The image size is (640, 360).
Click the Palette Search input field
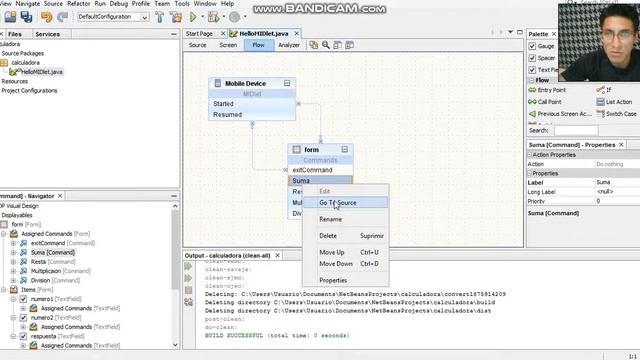pyautogui.click(x=576, y=131)
